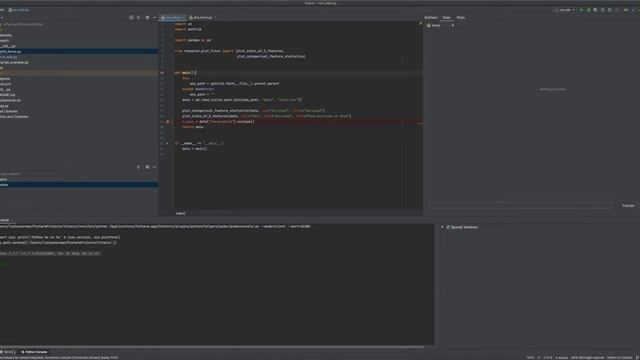Click the Python interpreter entry in status bar
The image size is (640, 360).
point(619,358)
